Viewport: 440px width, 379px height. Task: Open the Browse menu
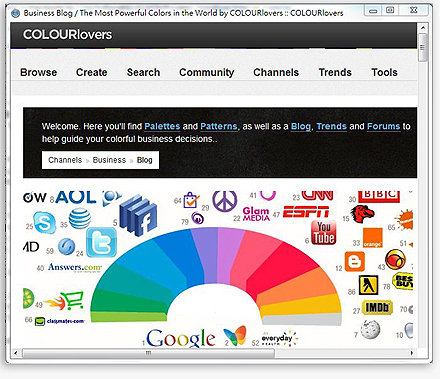pos(38,72)
